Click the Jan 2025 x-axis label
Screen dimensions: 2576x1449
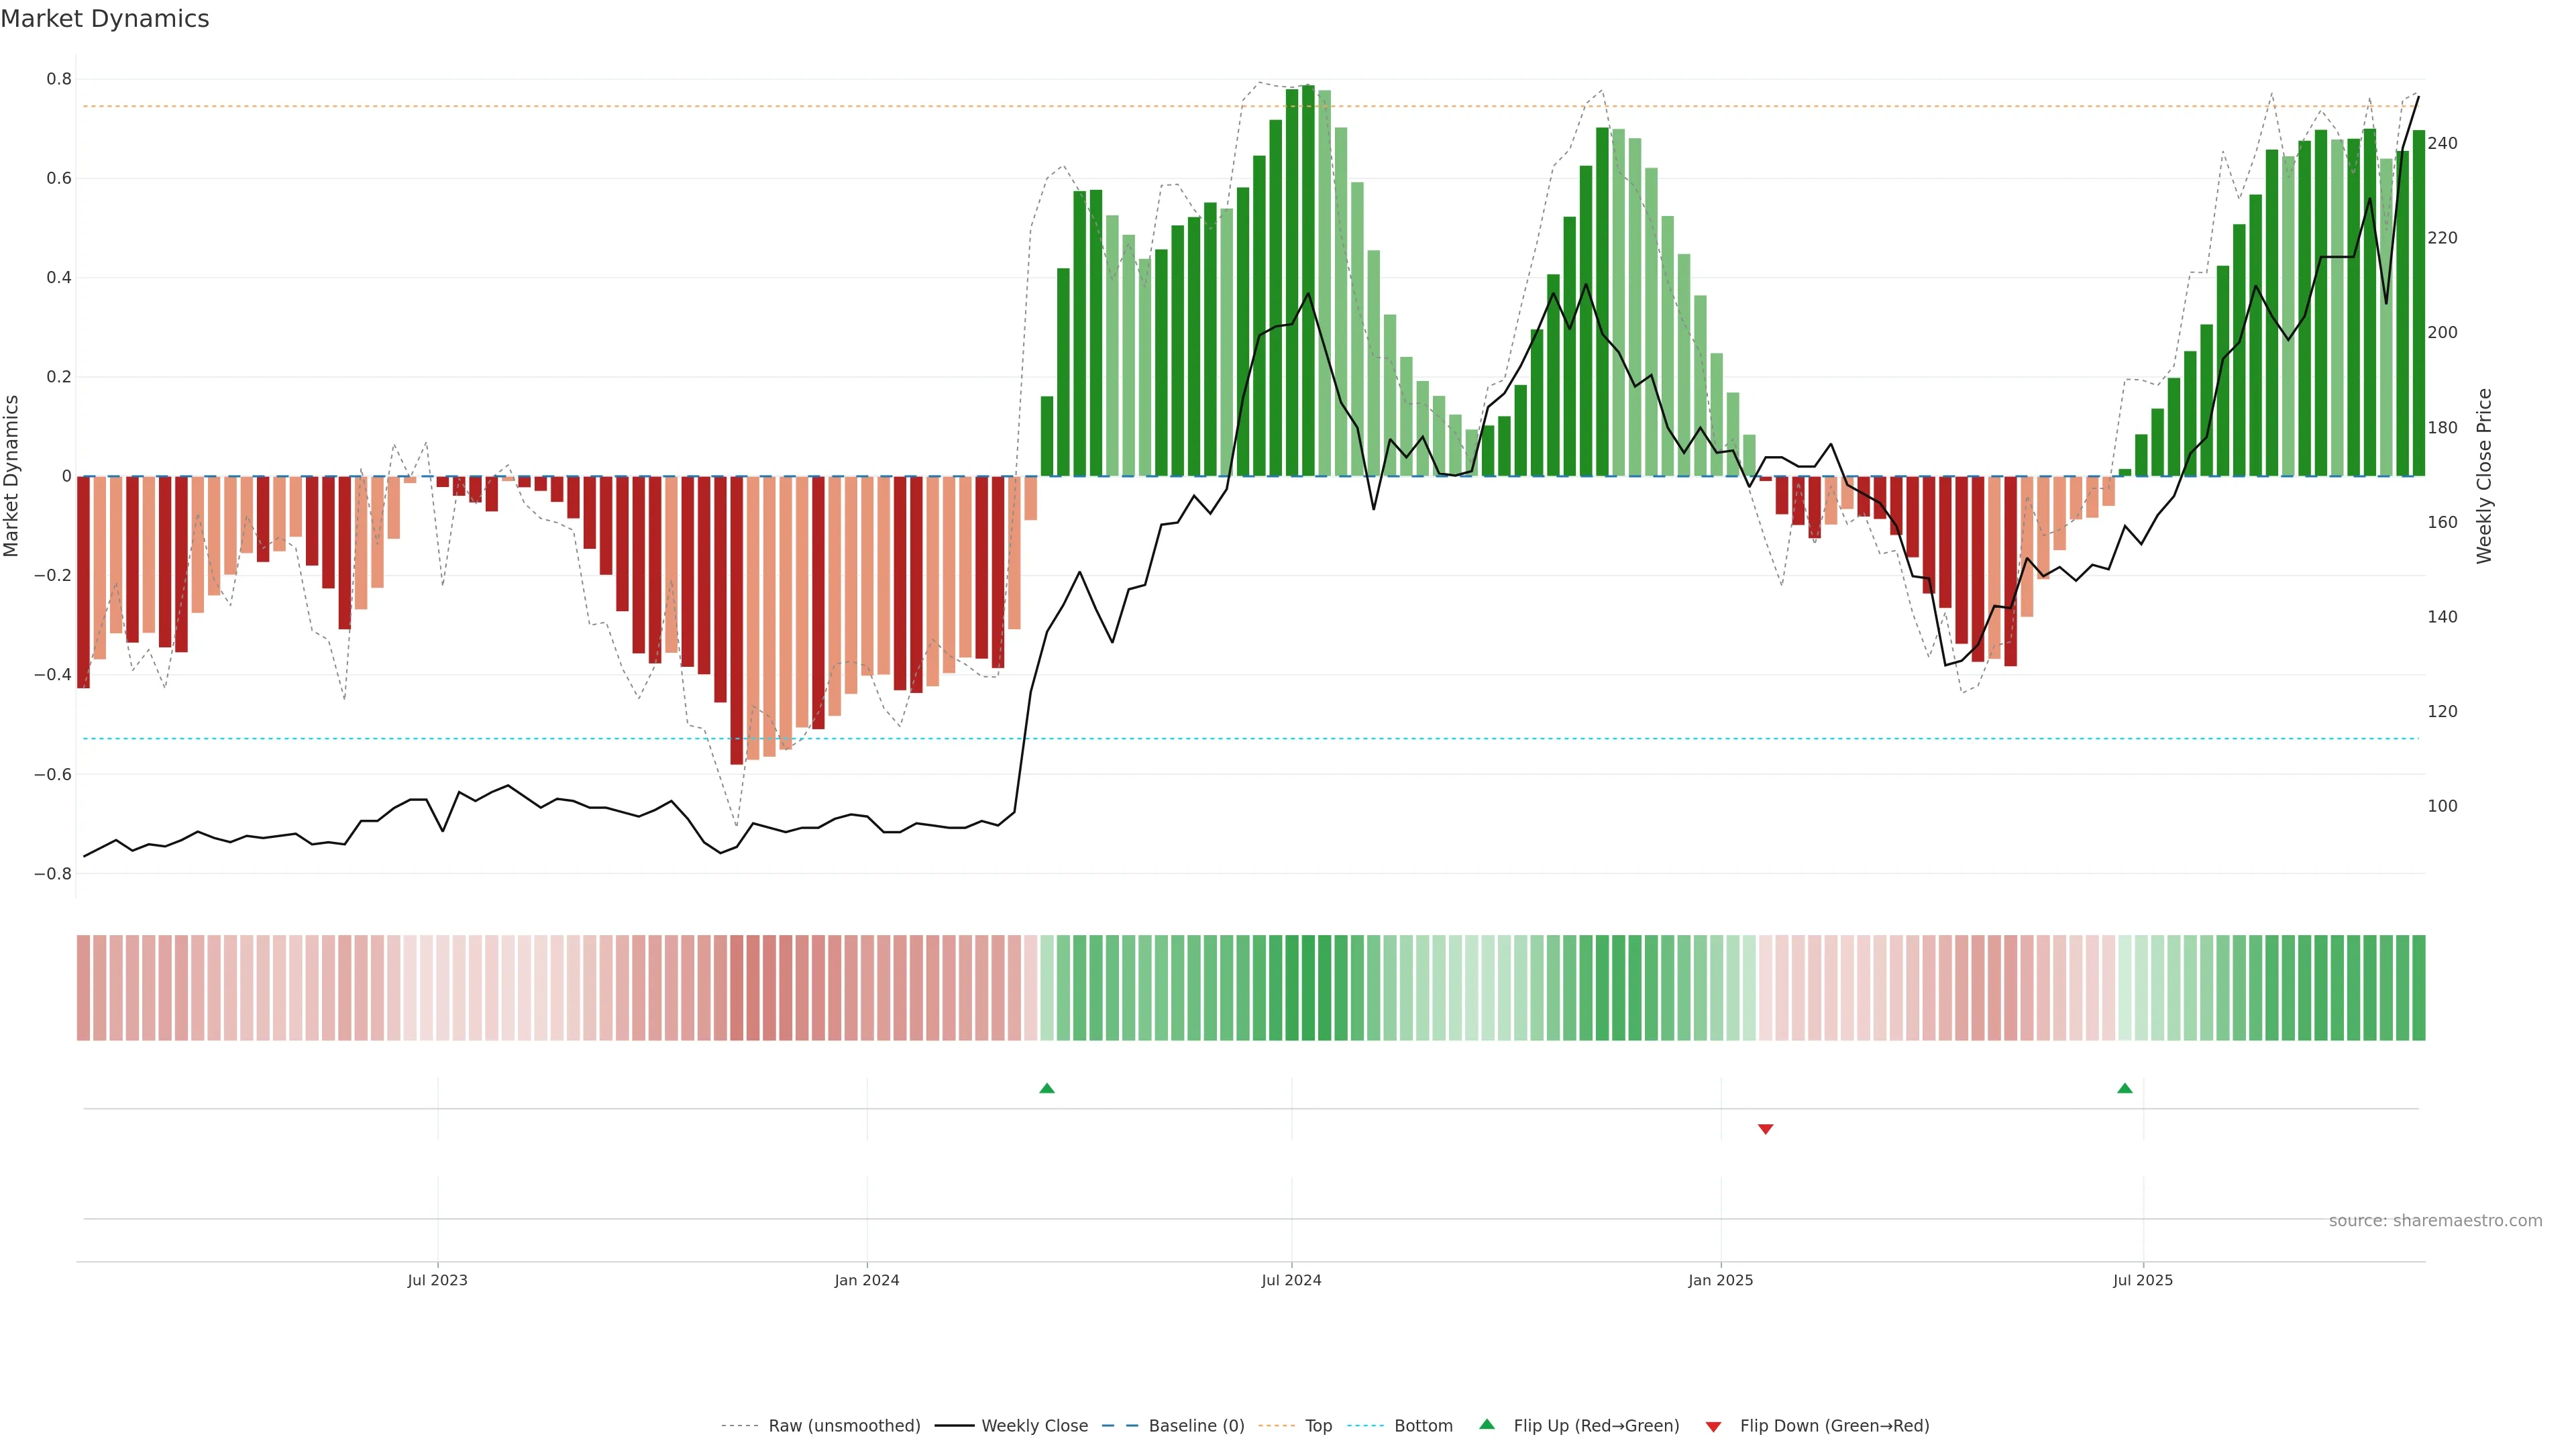1720,1280
